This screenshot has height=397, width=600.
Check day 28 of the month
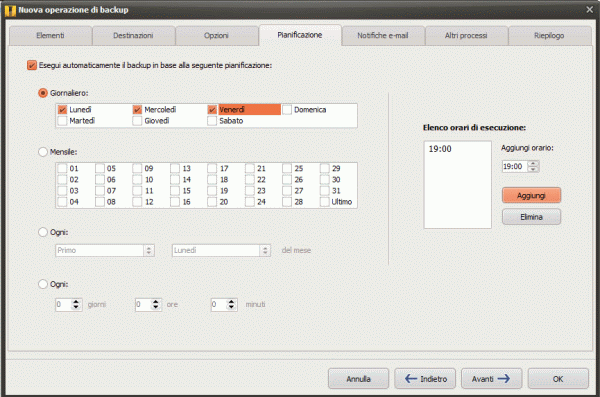pyautogui.click(x=287, y=202)
